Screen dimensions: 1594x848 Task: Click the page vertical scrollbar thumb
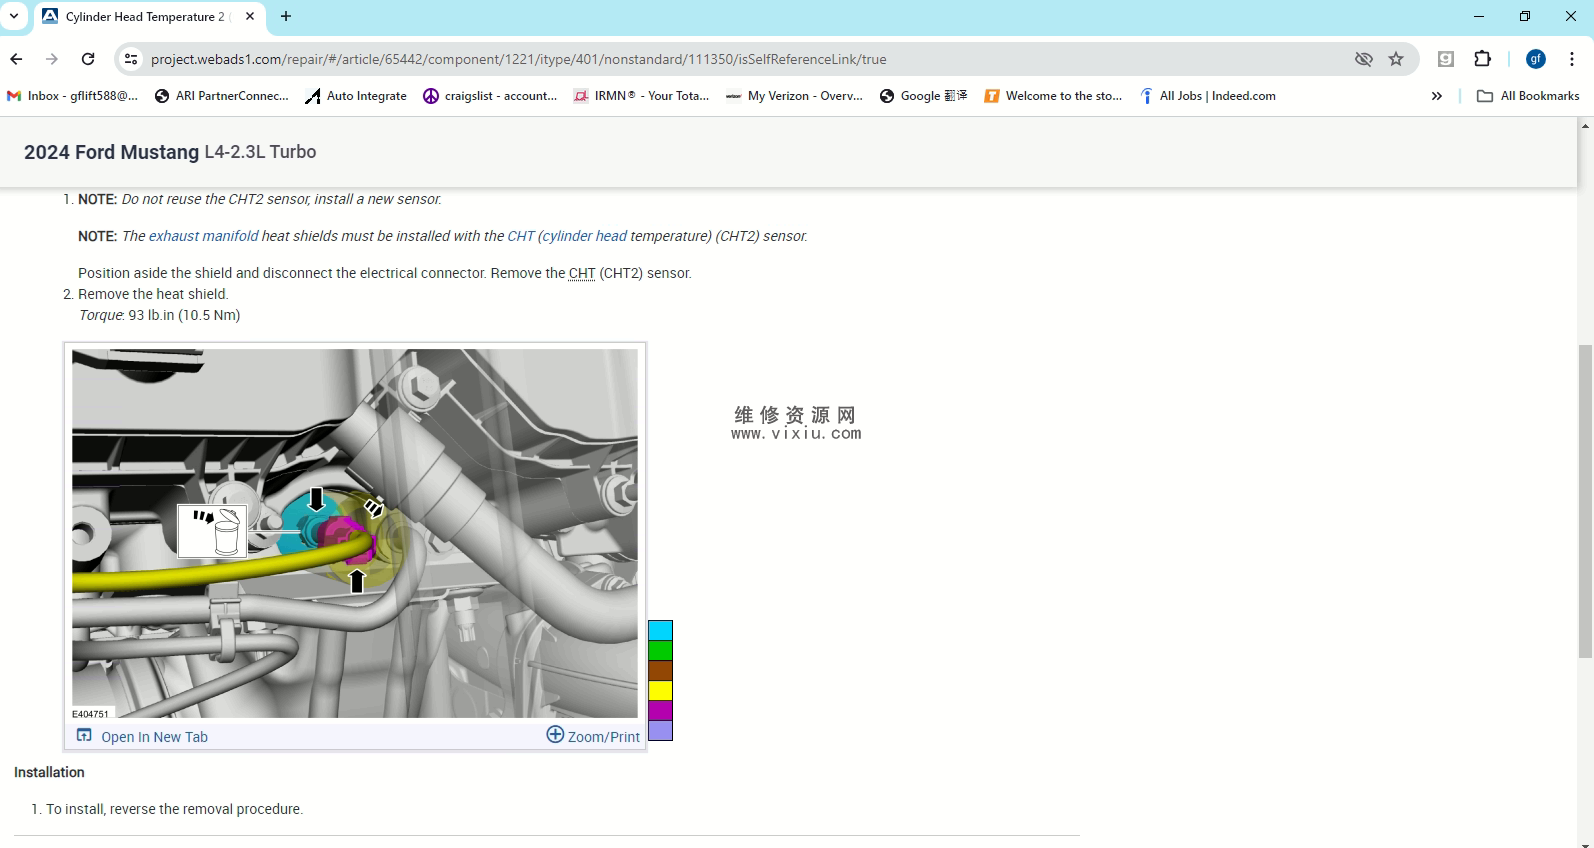point(1586,501)
